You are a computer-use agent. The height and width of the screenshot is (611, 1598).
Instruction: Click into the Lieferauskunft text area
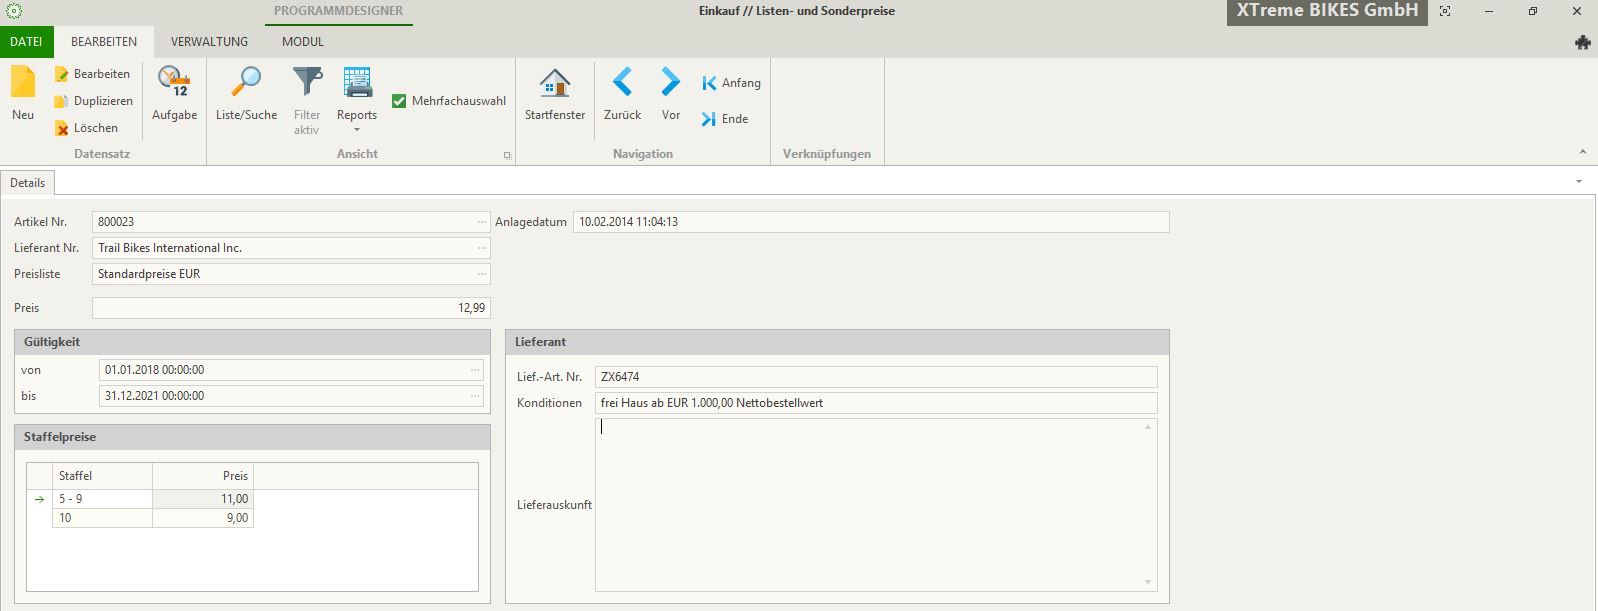point(870,505)
